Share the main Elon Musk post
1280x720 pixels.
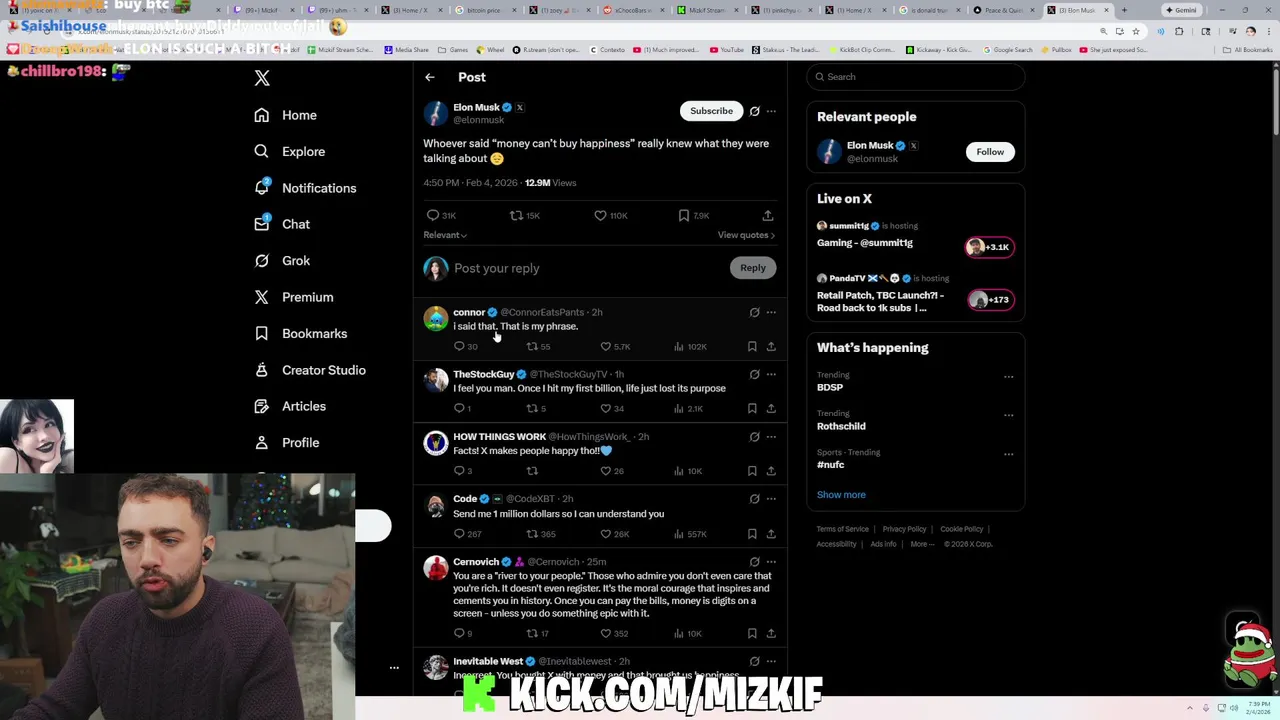[x=768, y=215]
